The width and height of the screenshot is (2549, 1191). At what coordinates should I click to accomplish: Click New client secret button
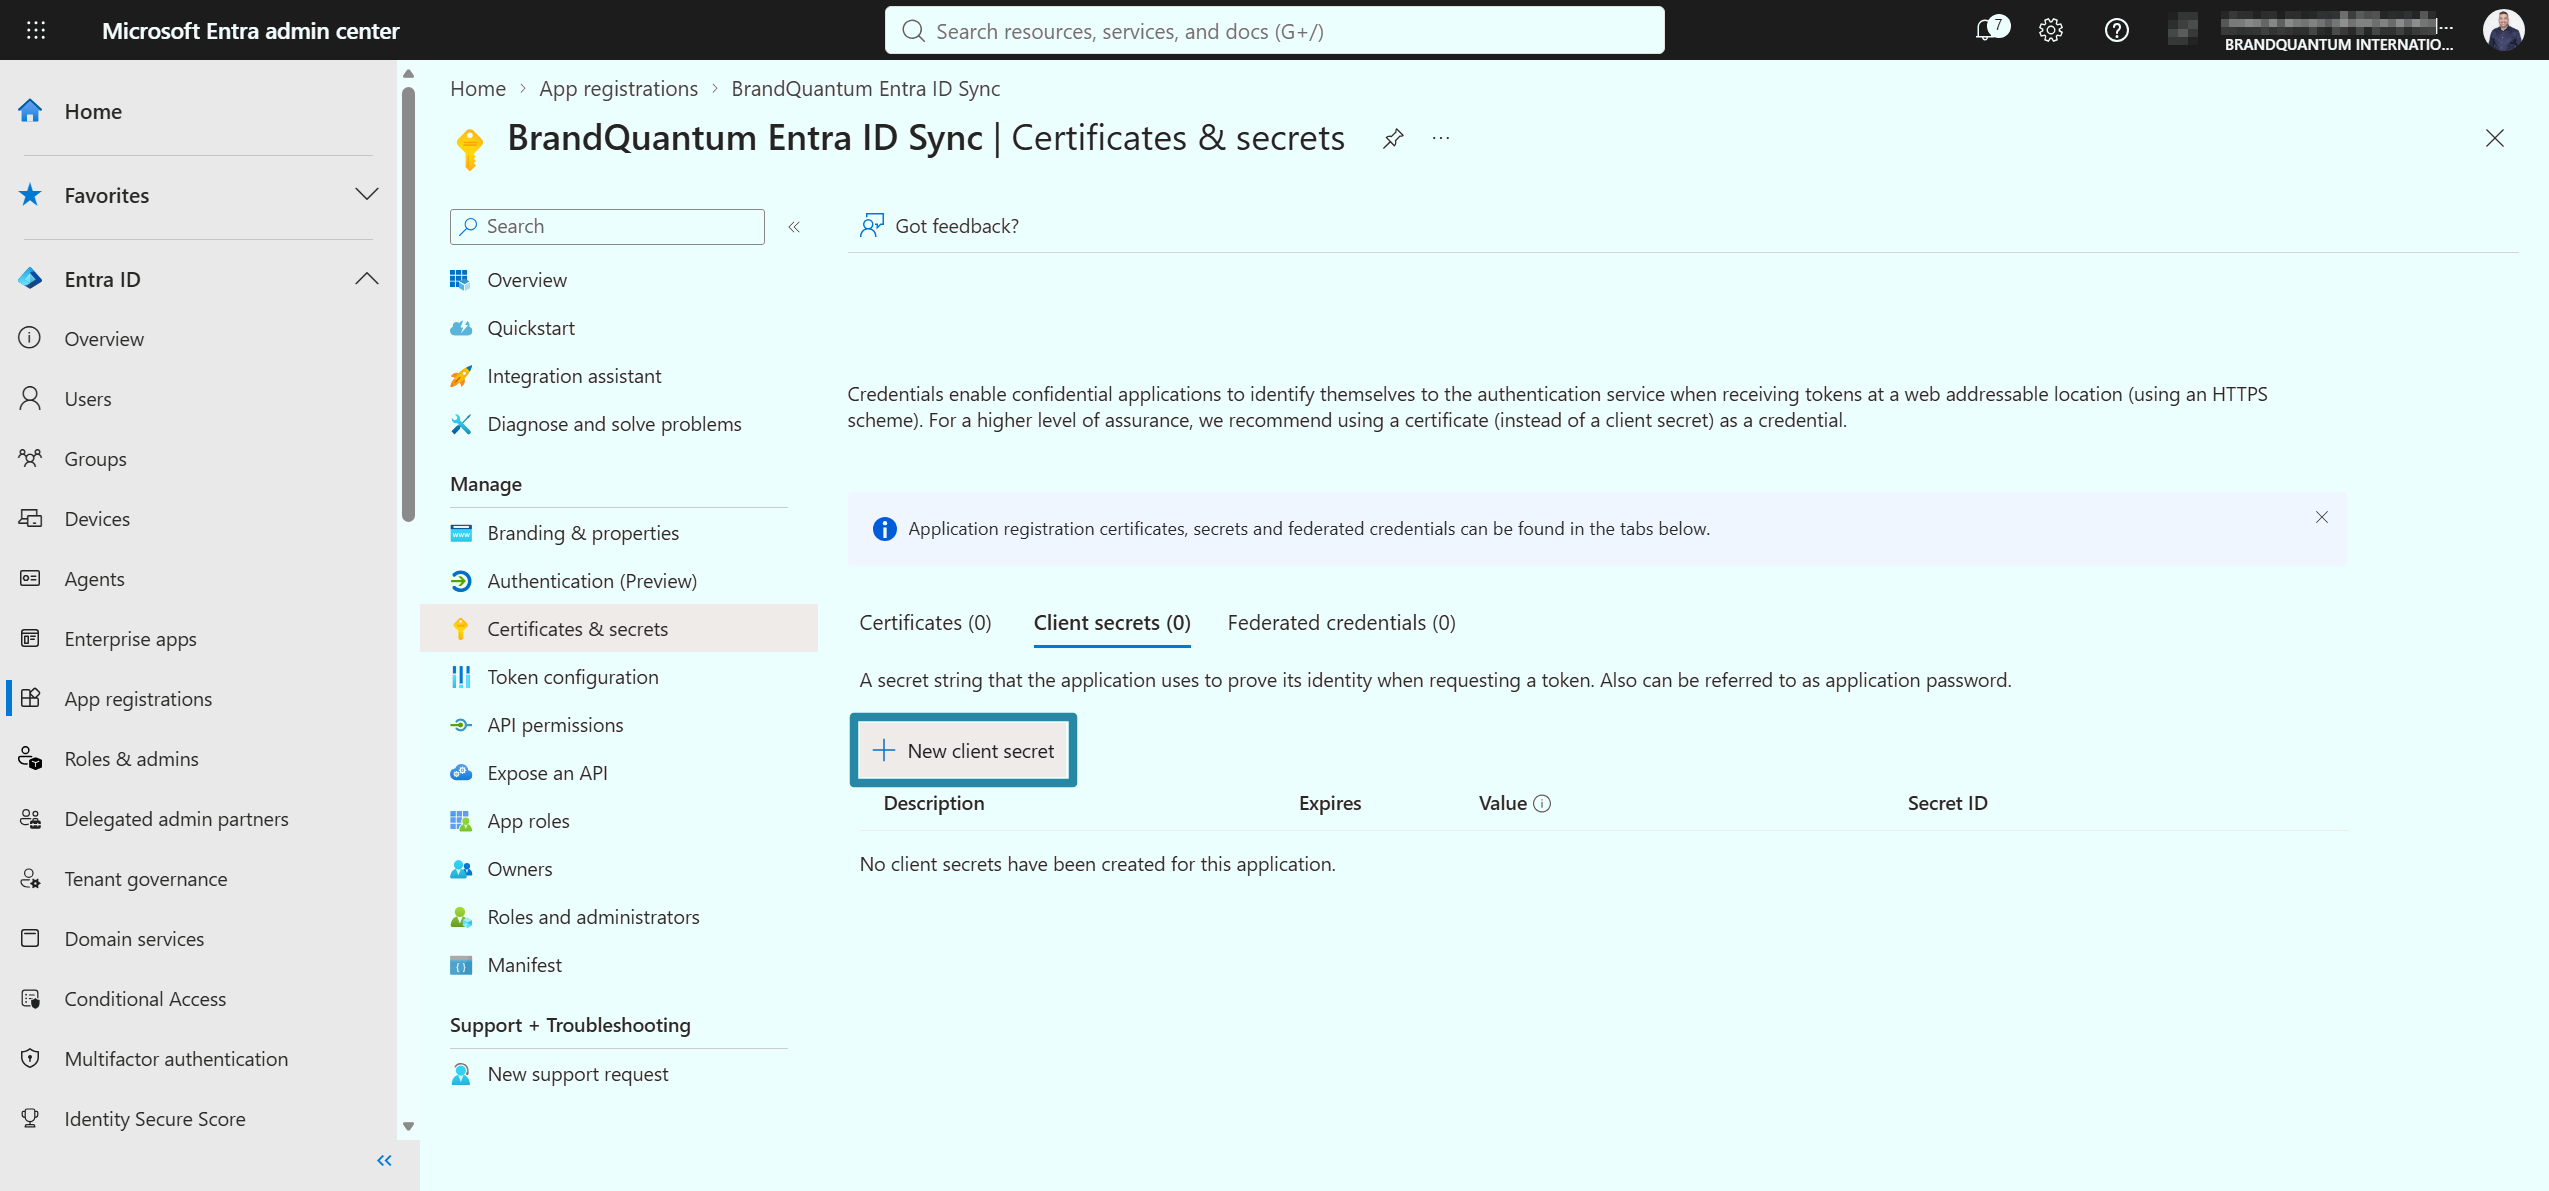click(963, 750)
